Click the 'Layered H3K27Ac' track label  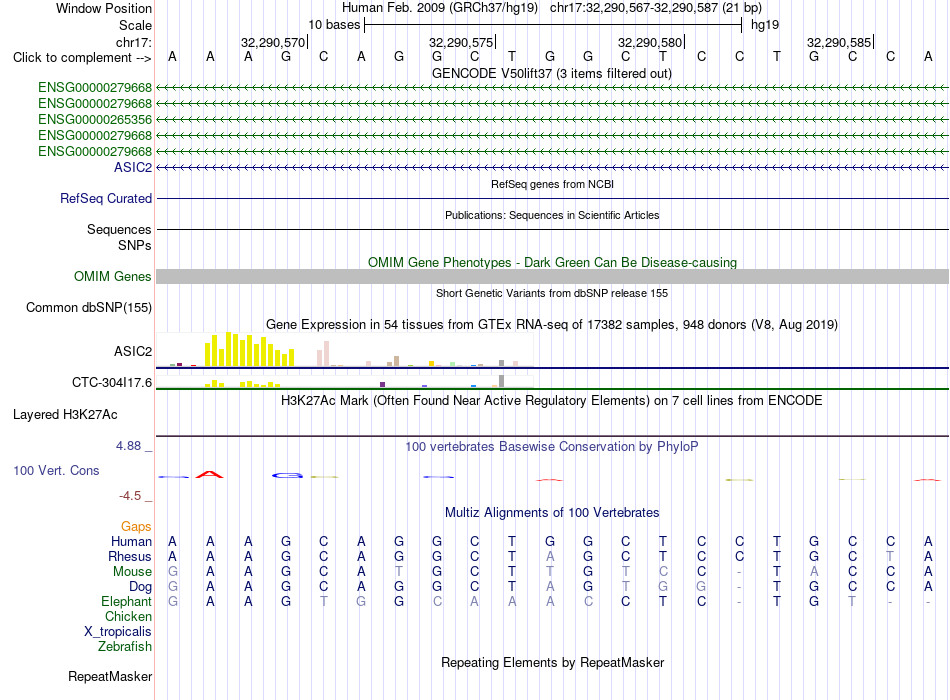coord(65,415)
